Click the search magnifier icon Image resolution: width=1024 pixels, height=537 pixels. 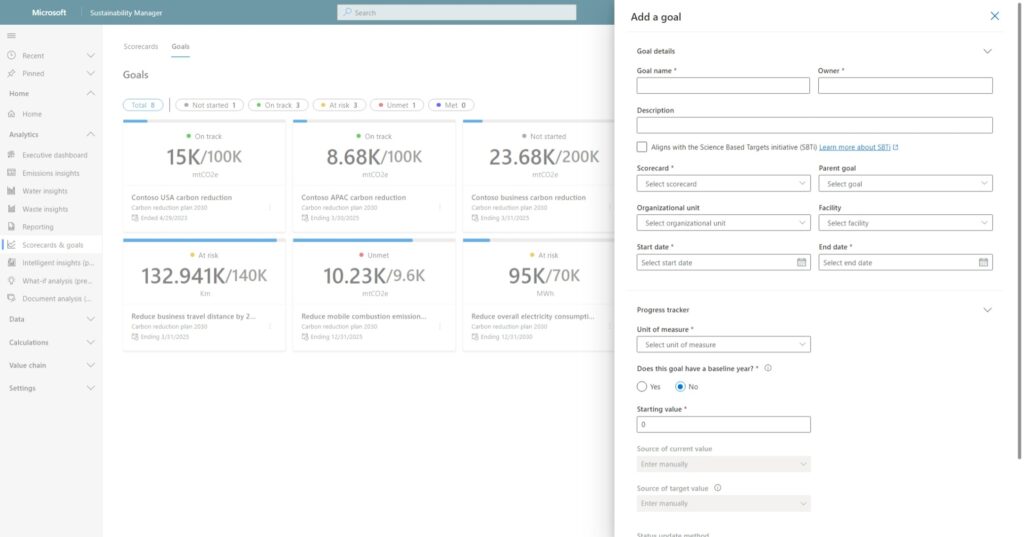tap(347, 12)
